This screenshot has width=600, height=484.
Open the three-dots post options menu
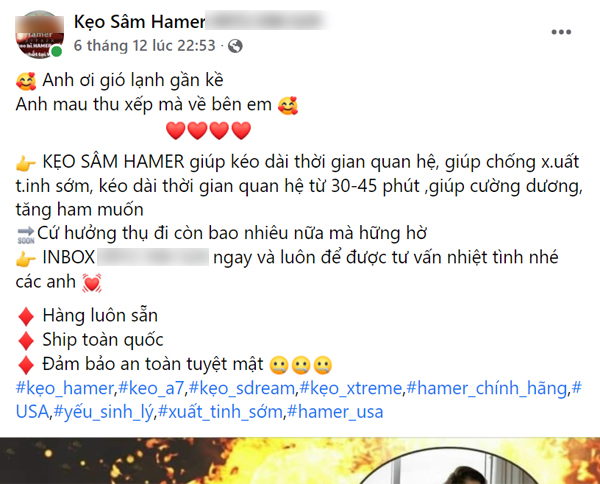point(561,32)
